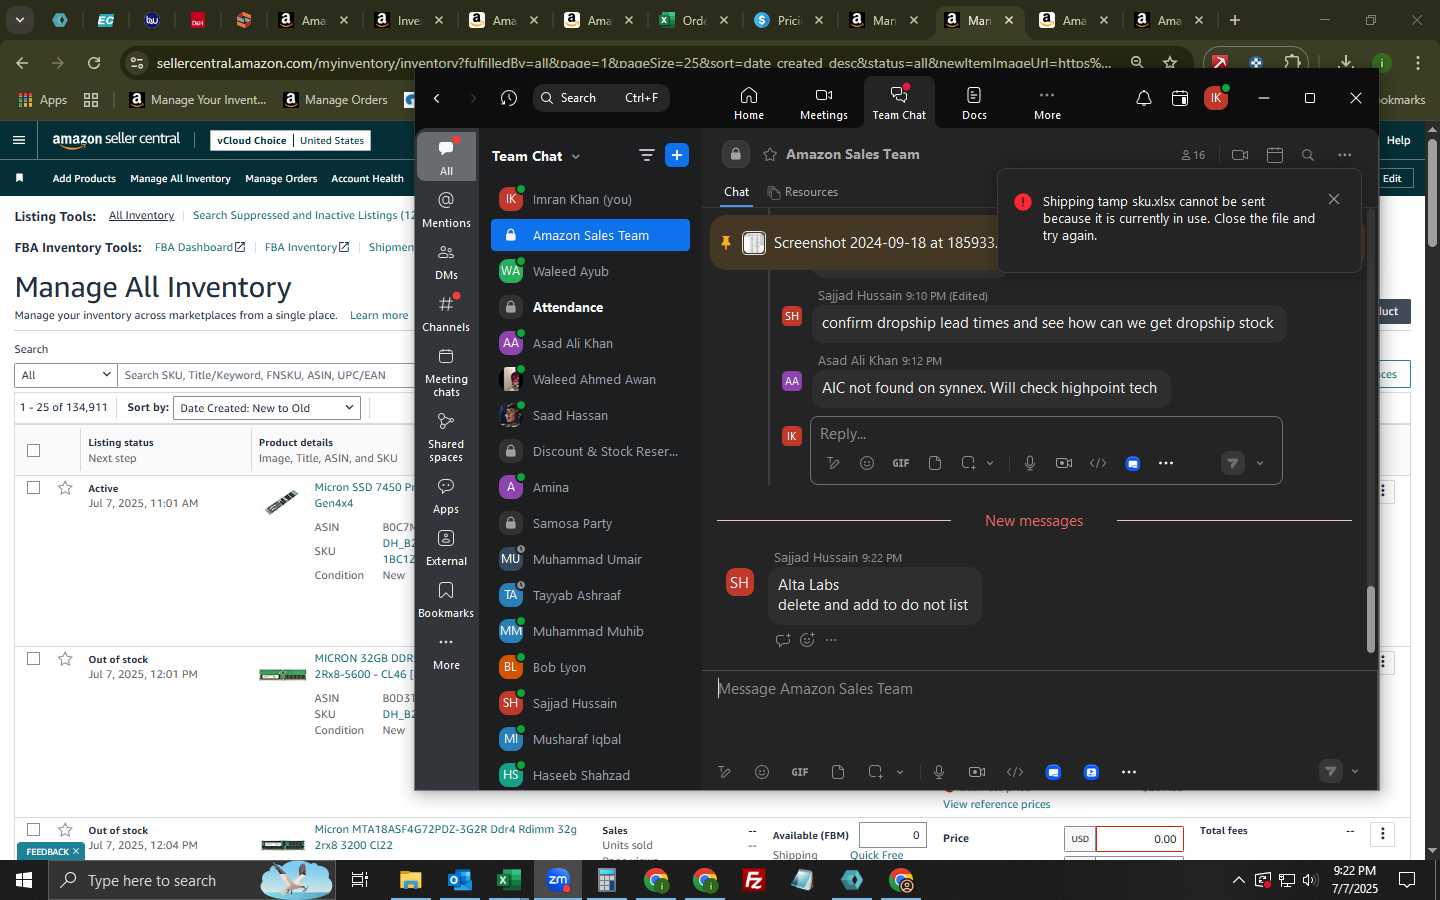Star the Micron SSD 7450 listing
Viewport: 1440px width, 900px height.
65,488
